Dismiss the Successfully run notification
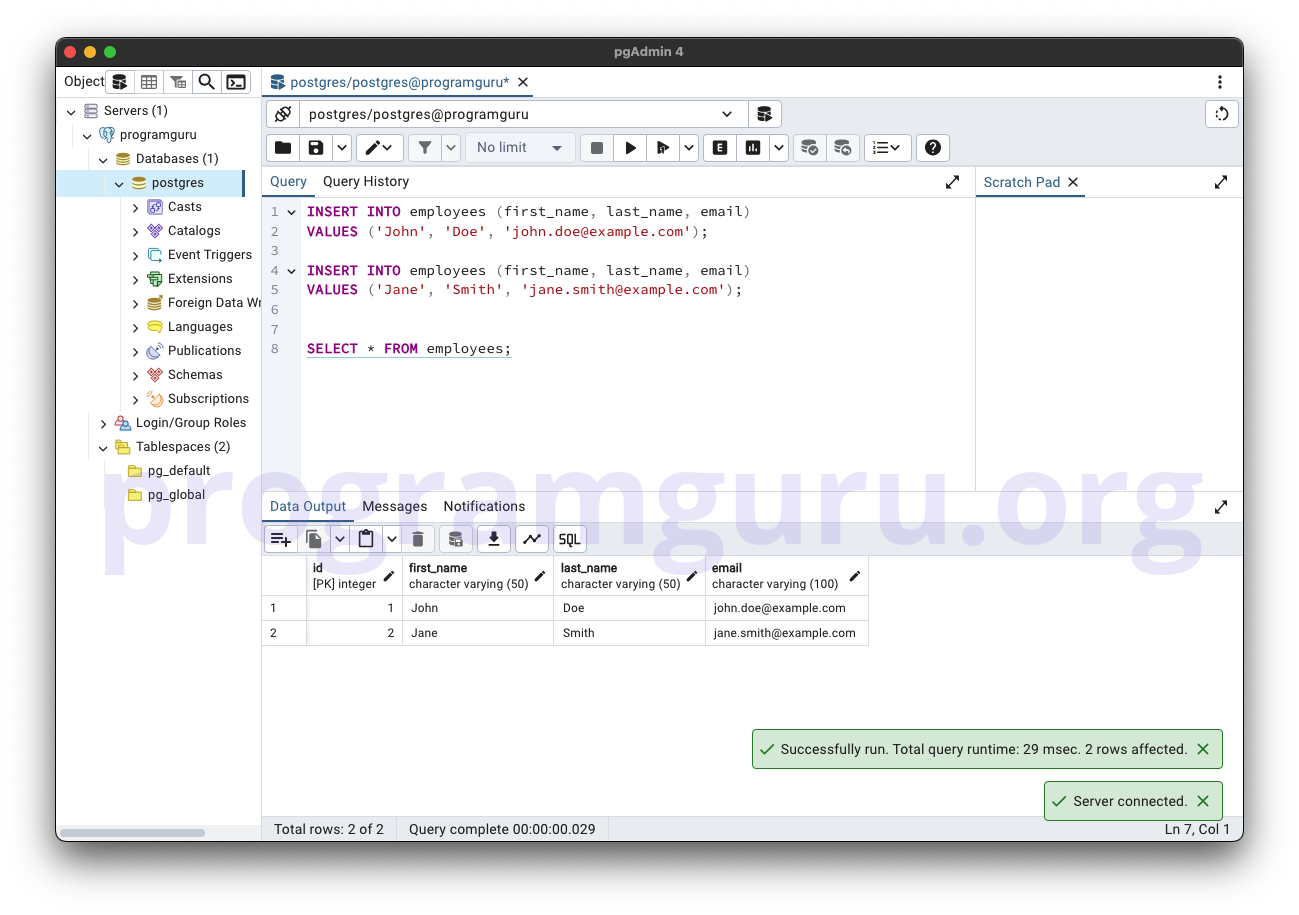The height and width of the screenshot is (915, 1299). point(1203,749)
